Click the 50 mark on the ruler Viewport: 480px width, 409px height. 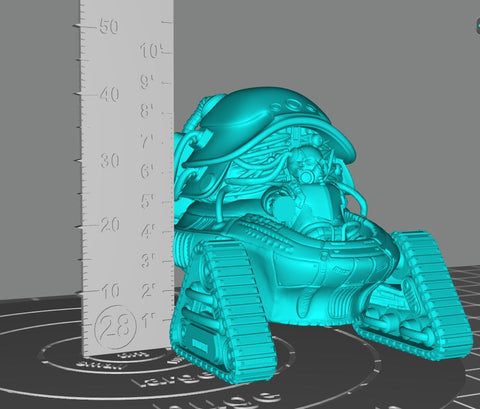[x=109, y=27]
